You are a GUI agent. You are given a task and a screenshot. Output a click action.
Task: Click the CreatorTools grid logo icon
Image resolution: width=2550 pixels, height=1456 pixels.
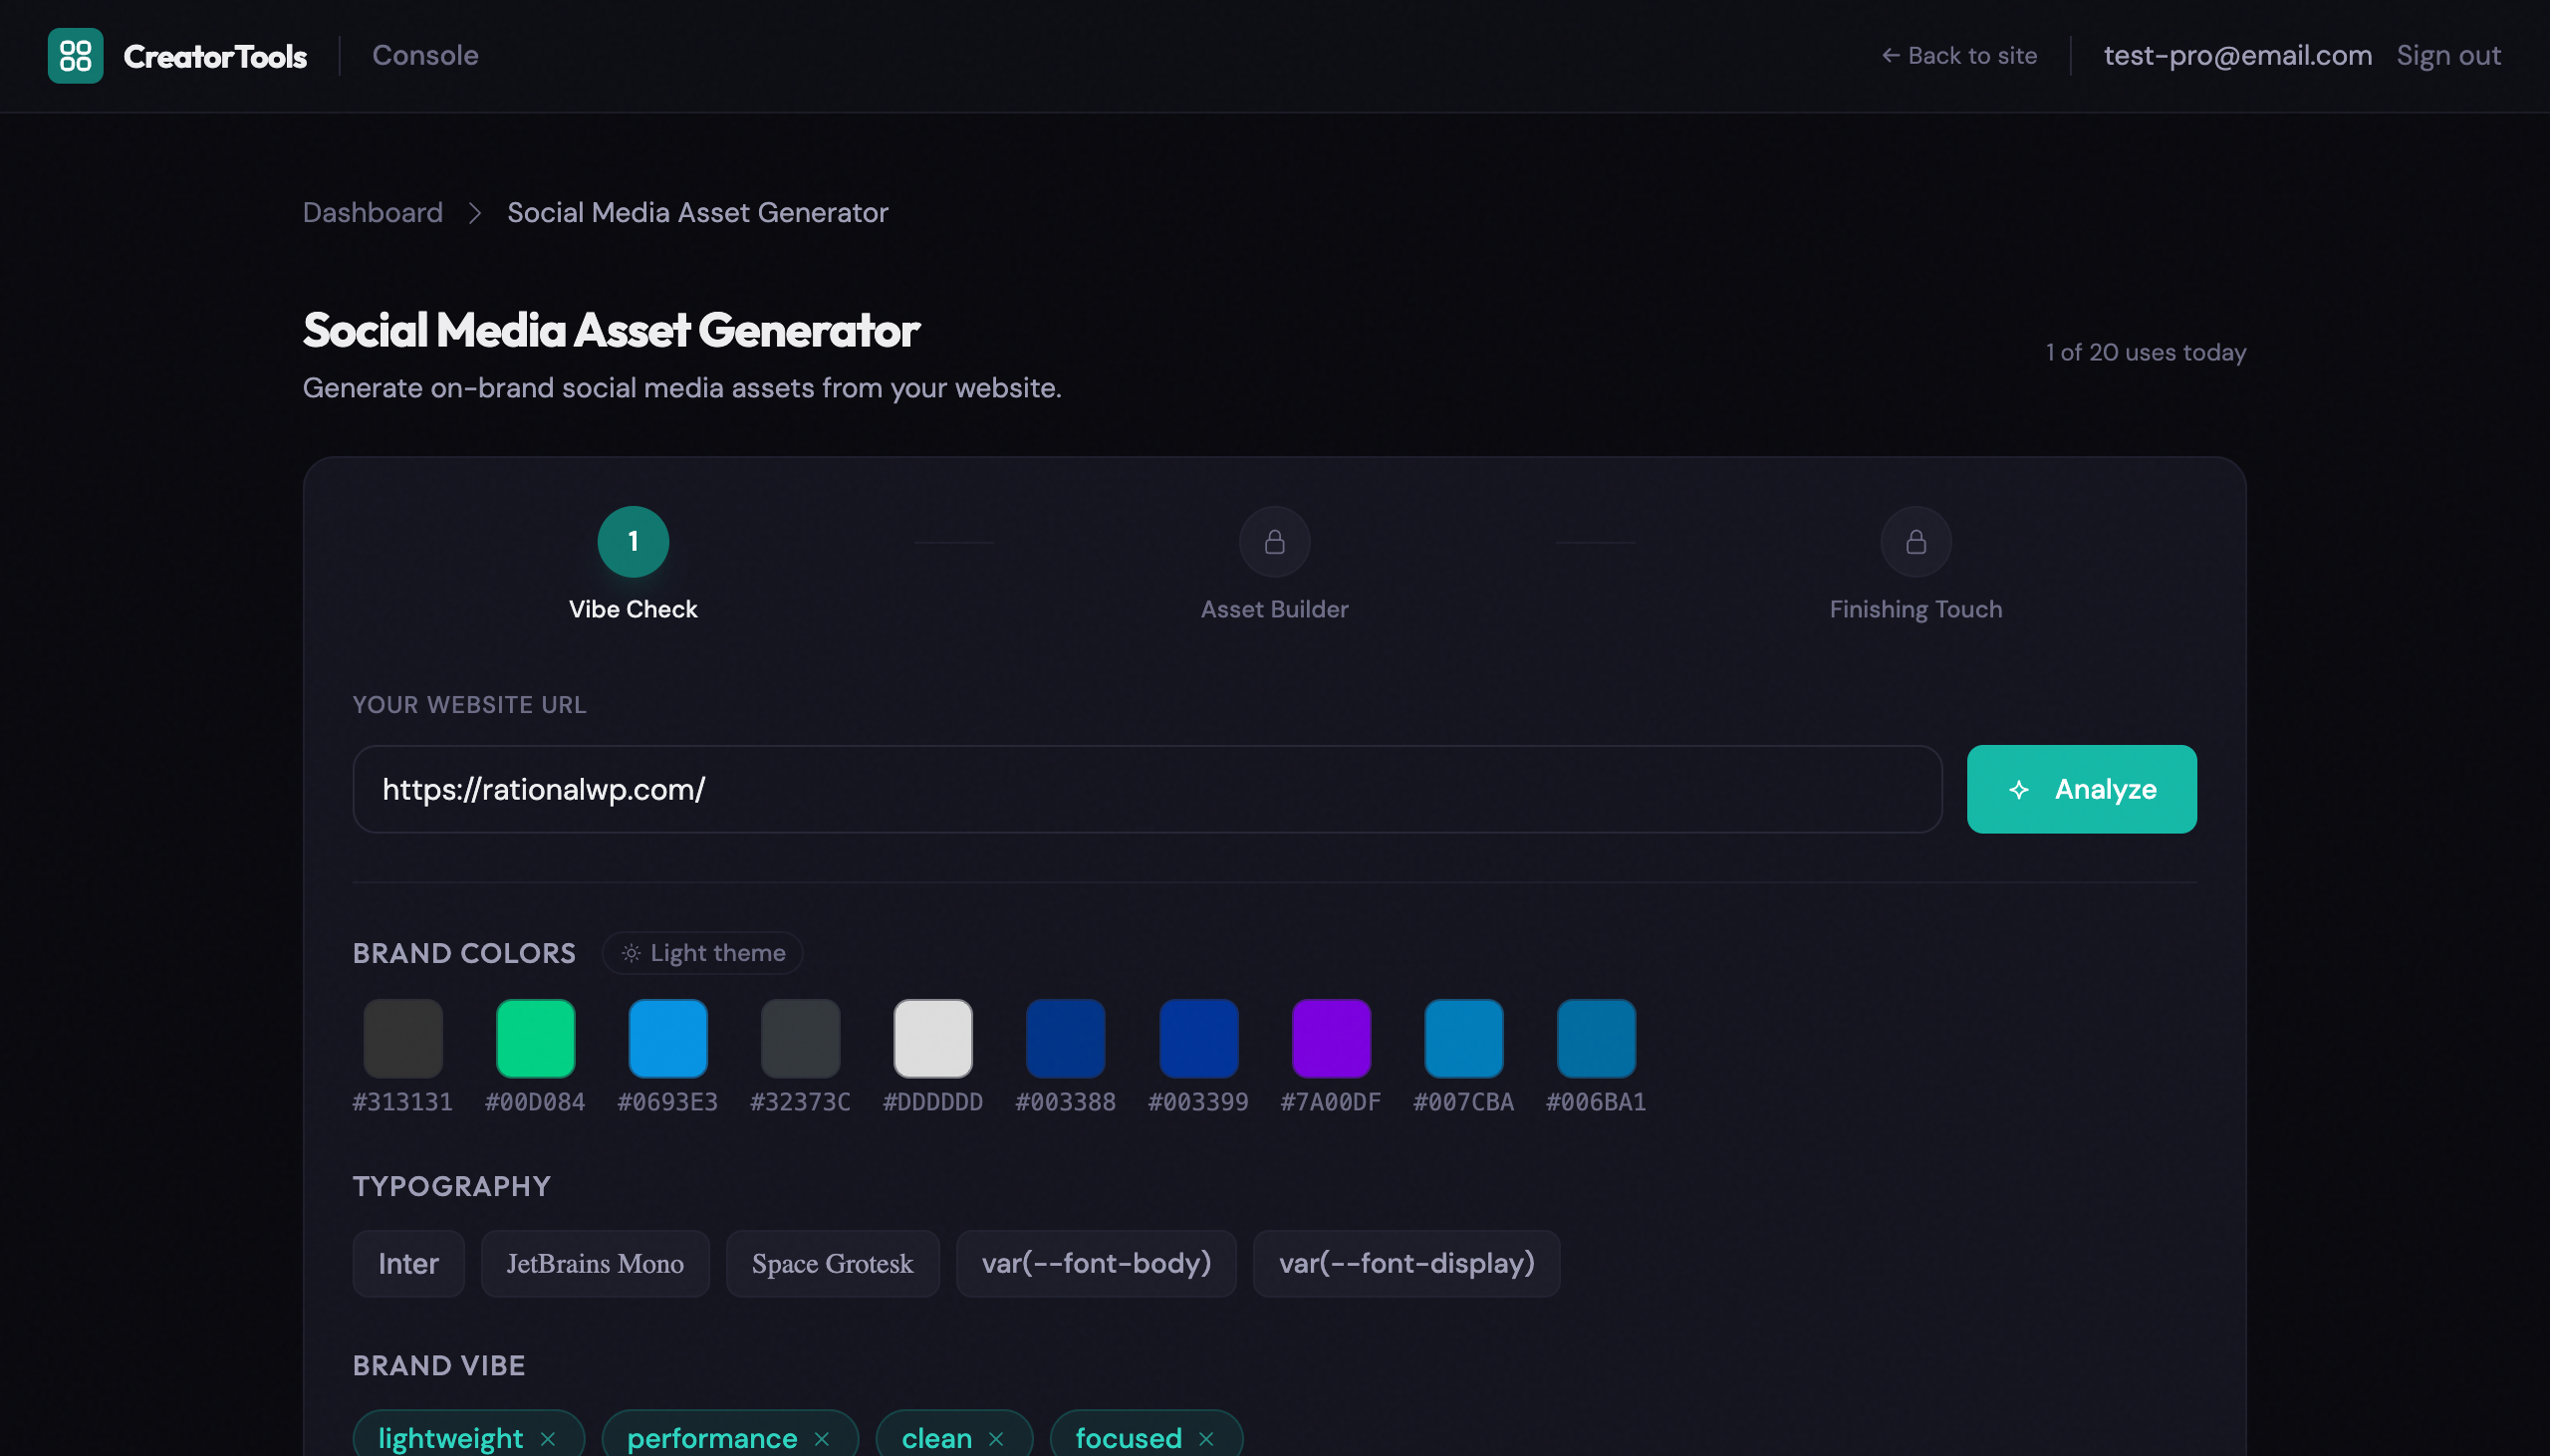pyautogui.click(x=76, y=55)
